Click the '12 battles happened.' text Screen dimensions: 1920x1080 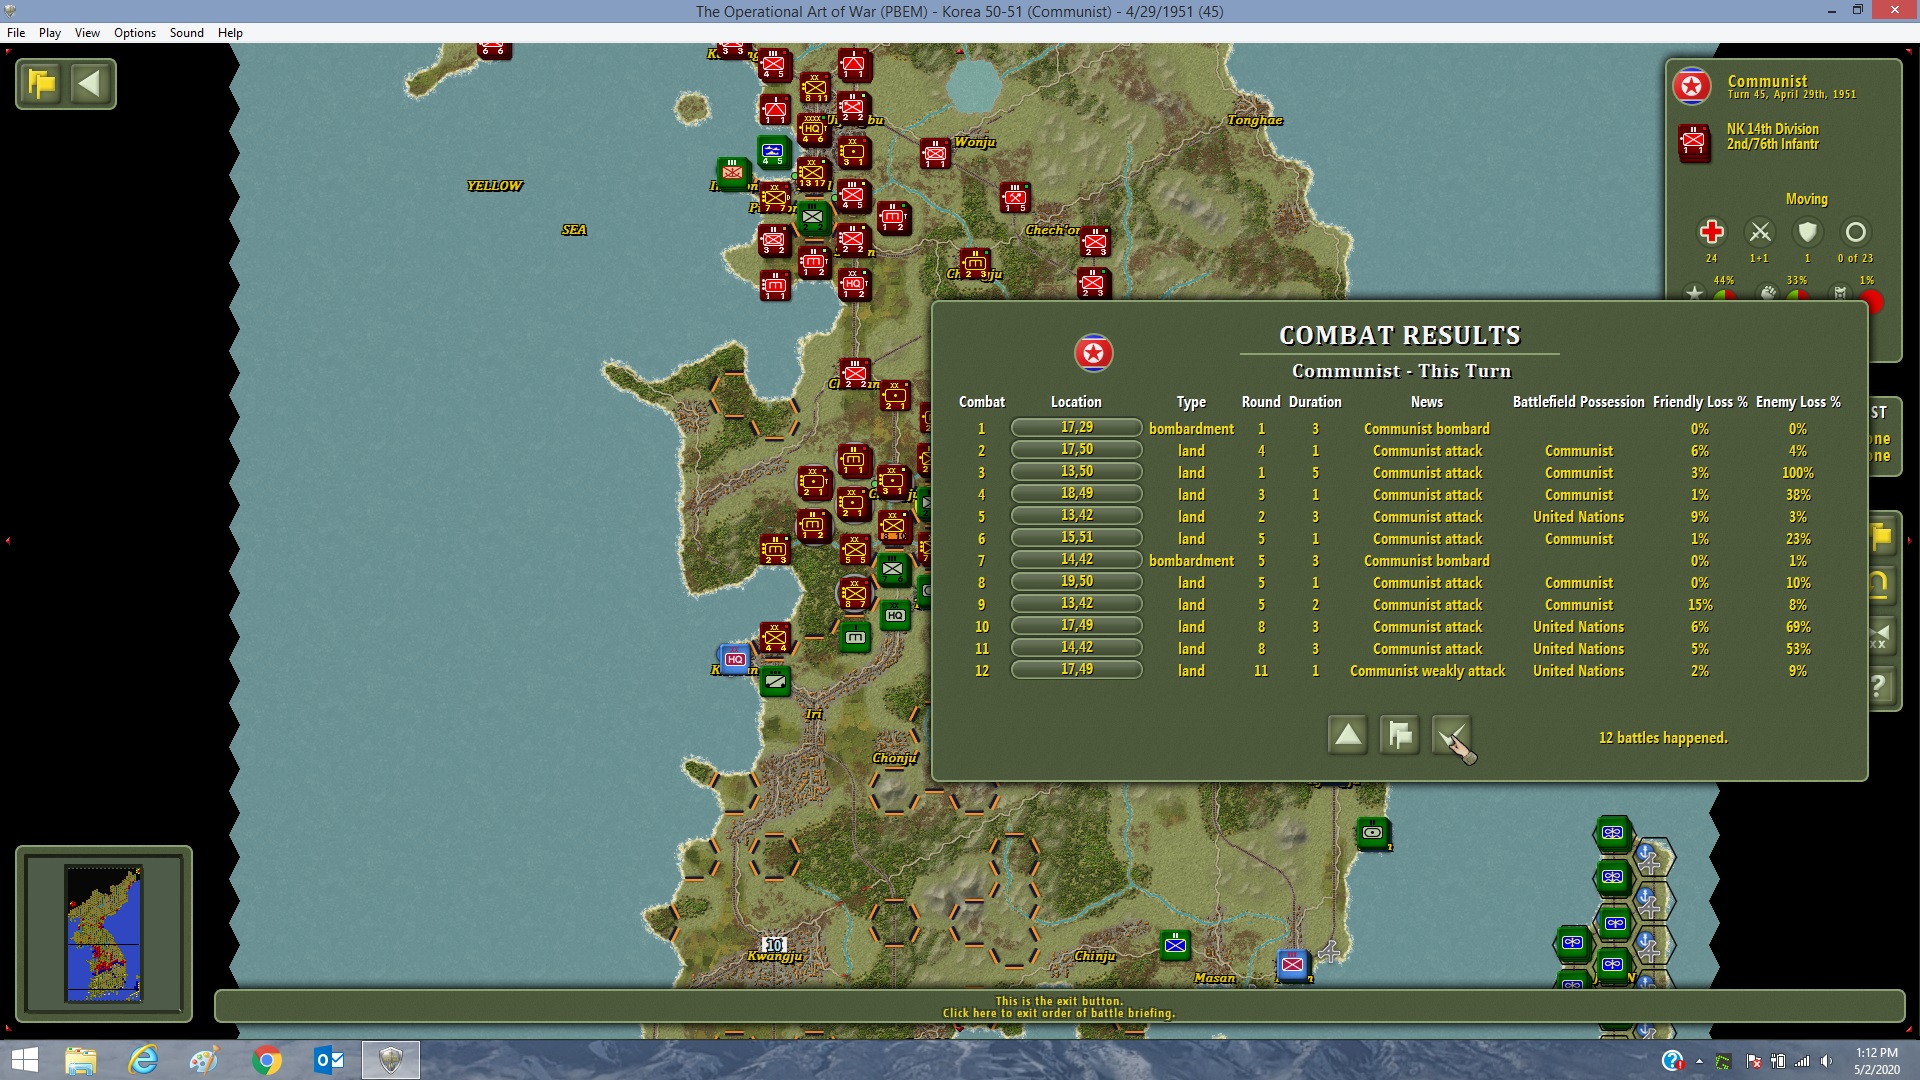tap(1663, 738)
